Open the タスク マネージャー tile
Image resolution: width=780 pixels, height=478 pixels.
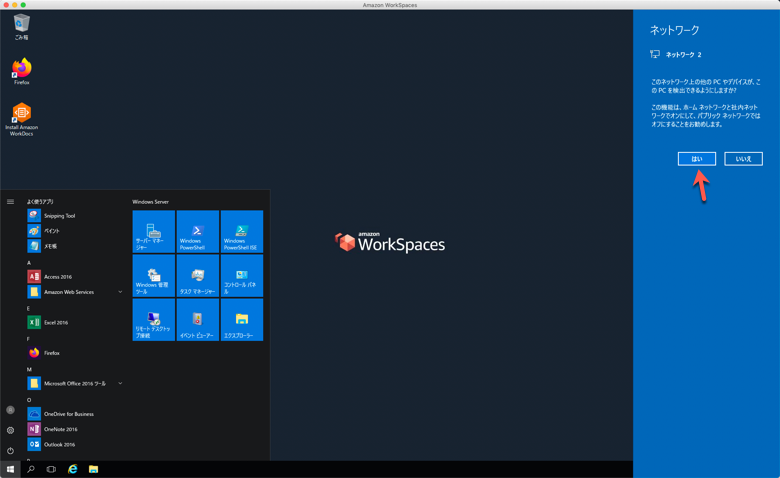click(x=197, y=276)
